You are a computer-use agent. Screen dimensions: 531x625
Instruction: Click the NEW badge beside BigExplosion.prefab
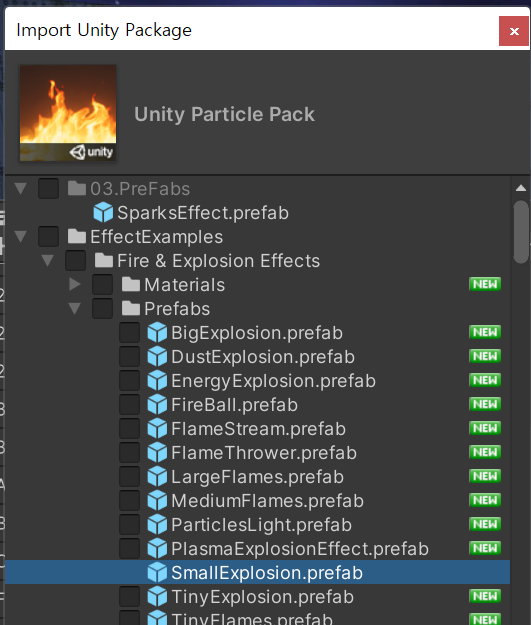click(485, 332)
